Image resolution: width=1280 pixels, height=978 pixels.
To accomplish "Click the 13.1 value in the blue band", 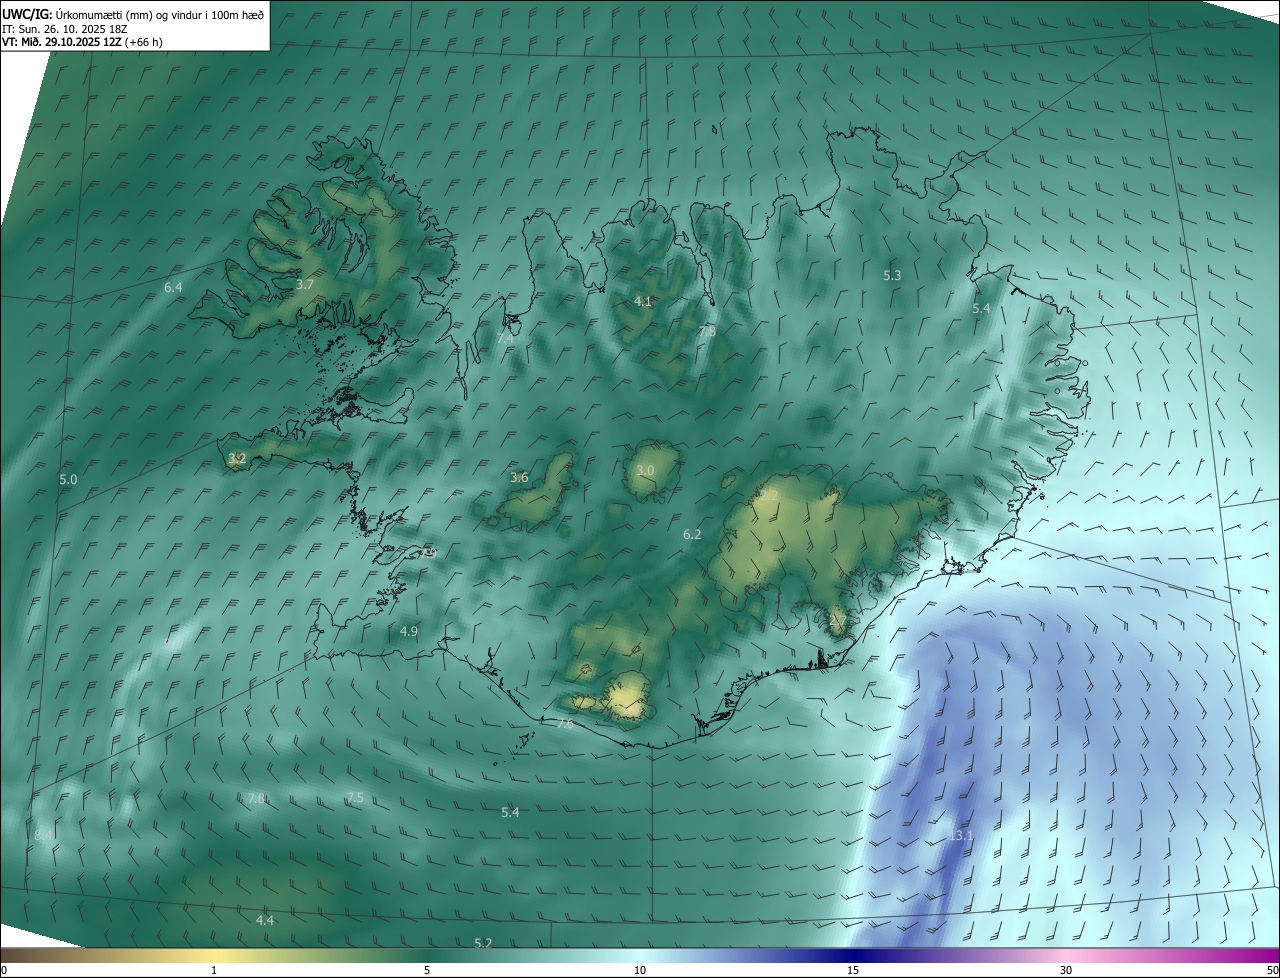I will pyautogui.click(x=961, y=835).
